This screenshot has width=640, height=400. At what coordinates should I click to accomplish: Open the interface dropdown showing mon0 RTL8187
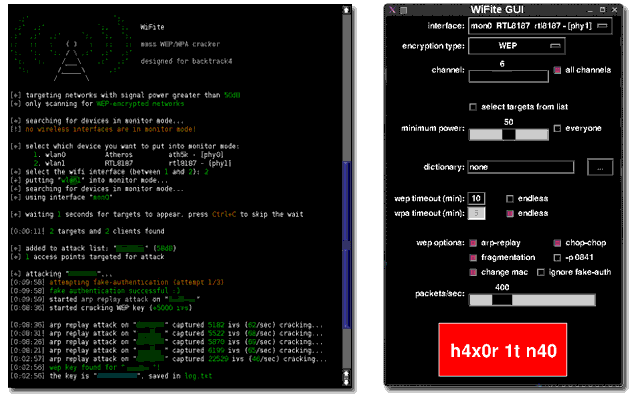[540, 26]
